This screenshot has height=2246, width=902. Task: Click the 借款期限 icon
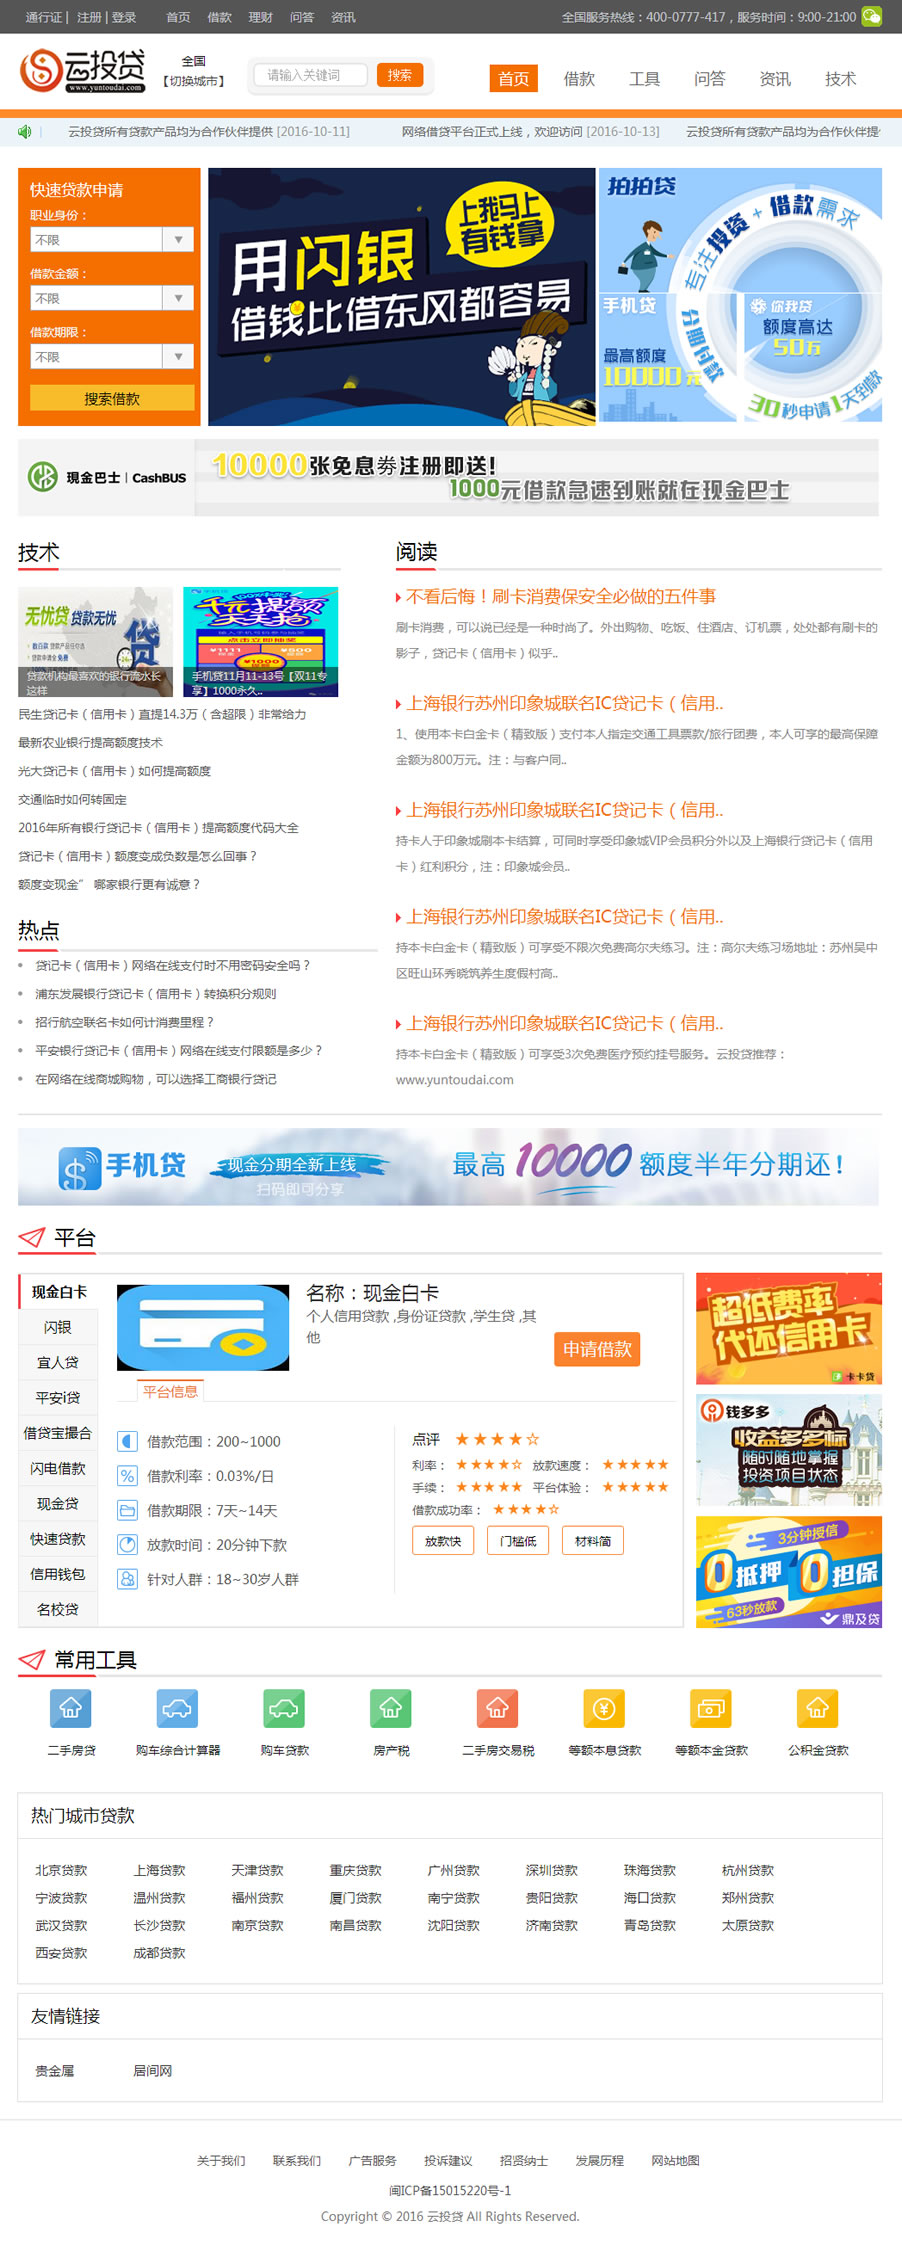[127, 1510]
